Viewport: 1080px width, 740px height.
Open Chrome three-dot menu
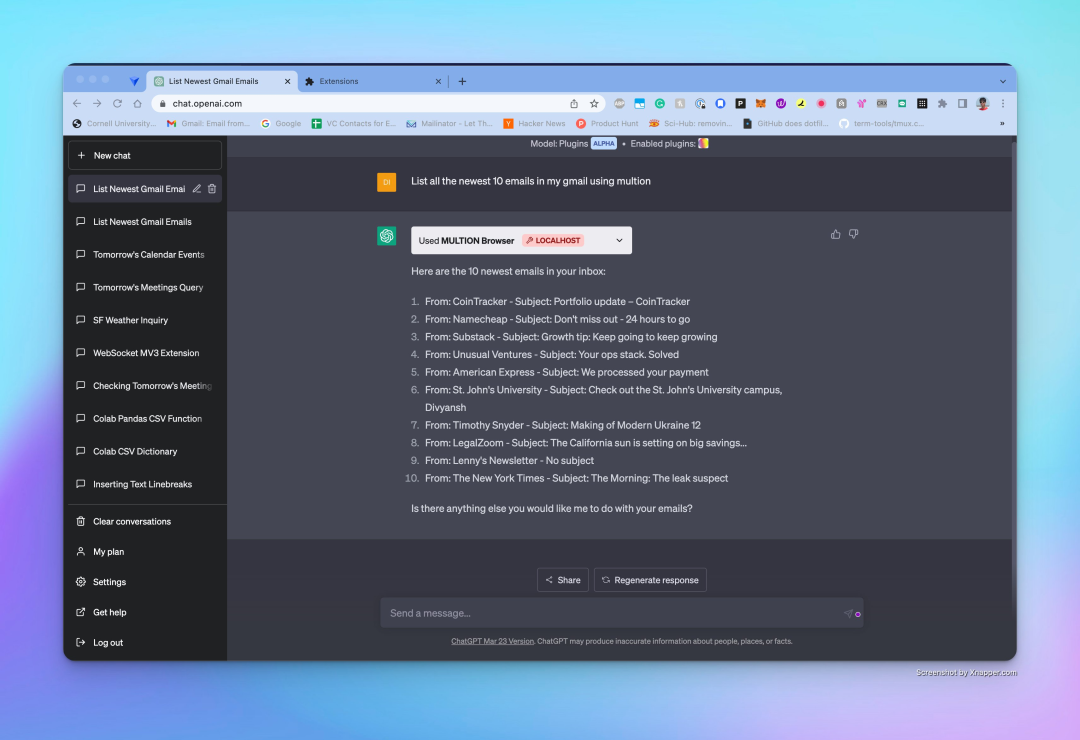[1003, 103]
